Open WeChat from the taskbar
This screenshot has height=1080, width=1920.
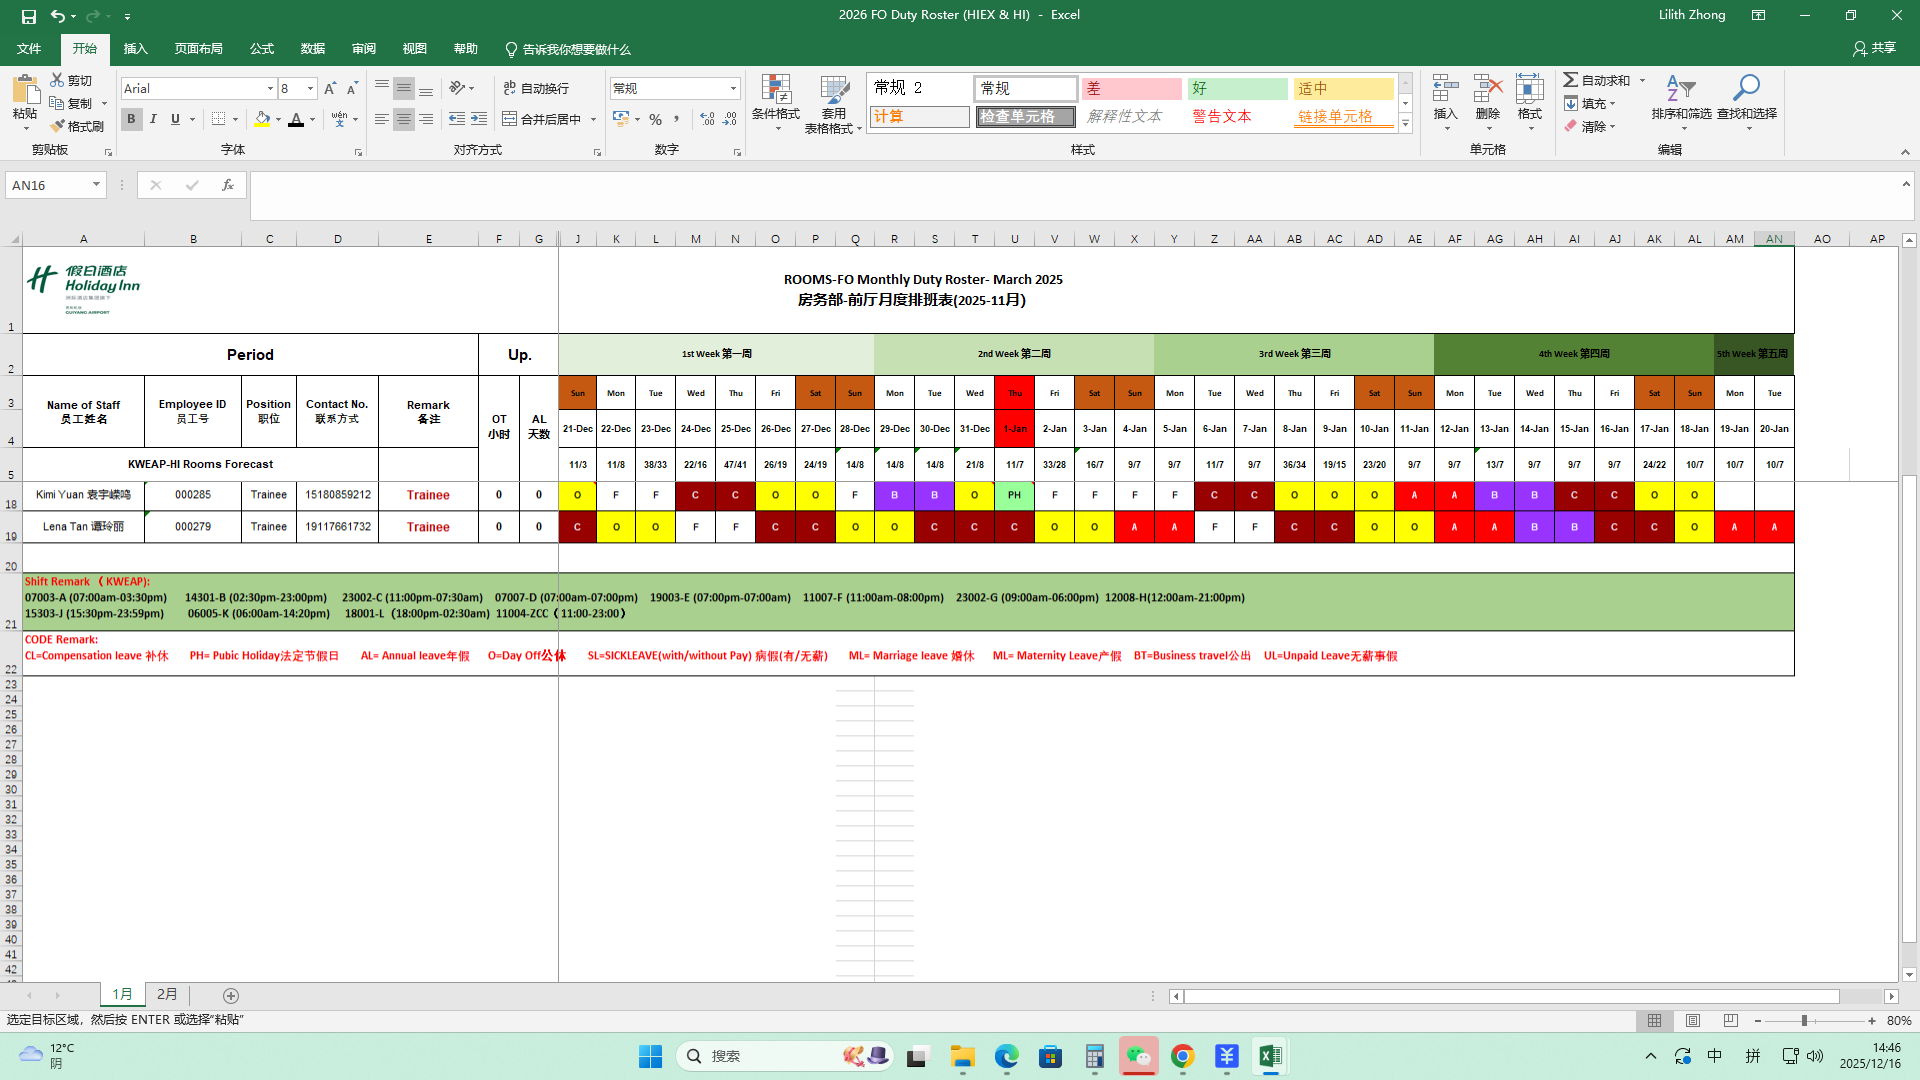1138,1056
